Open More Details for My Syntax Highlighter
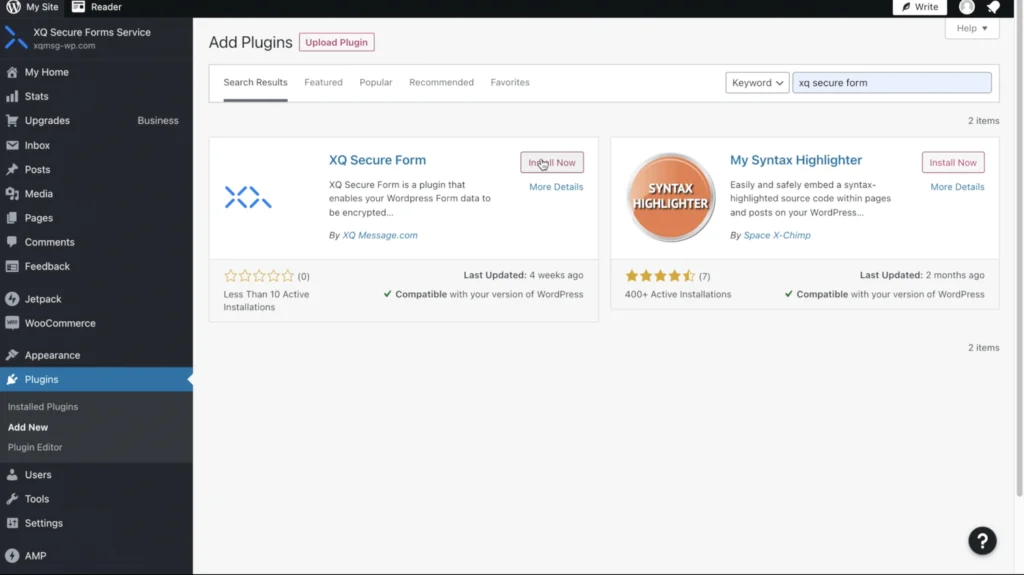The width and height of the screenshot is (1024, 575). (x=957, y=187)
